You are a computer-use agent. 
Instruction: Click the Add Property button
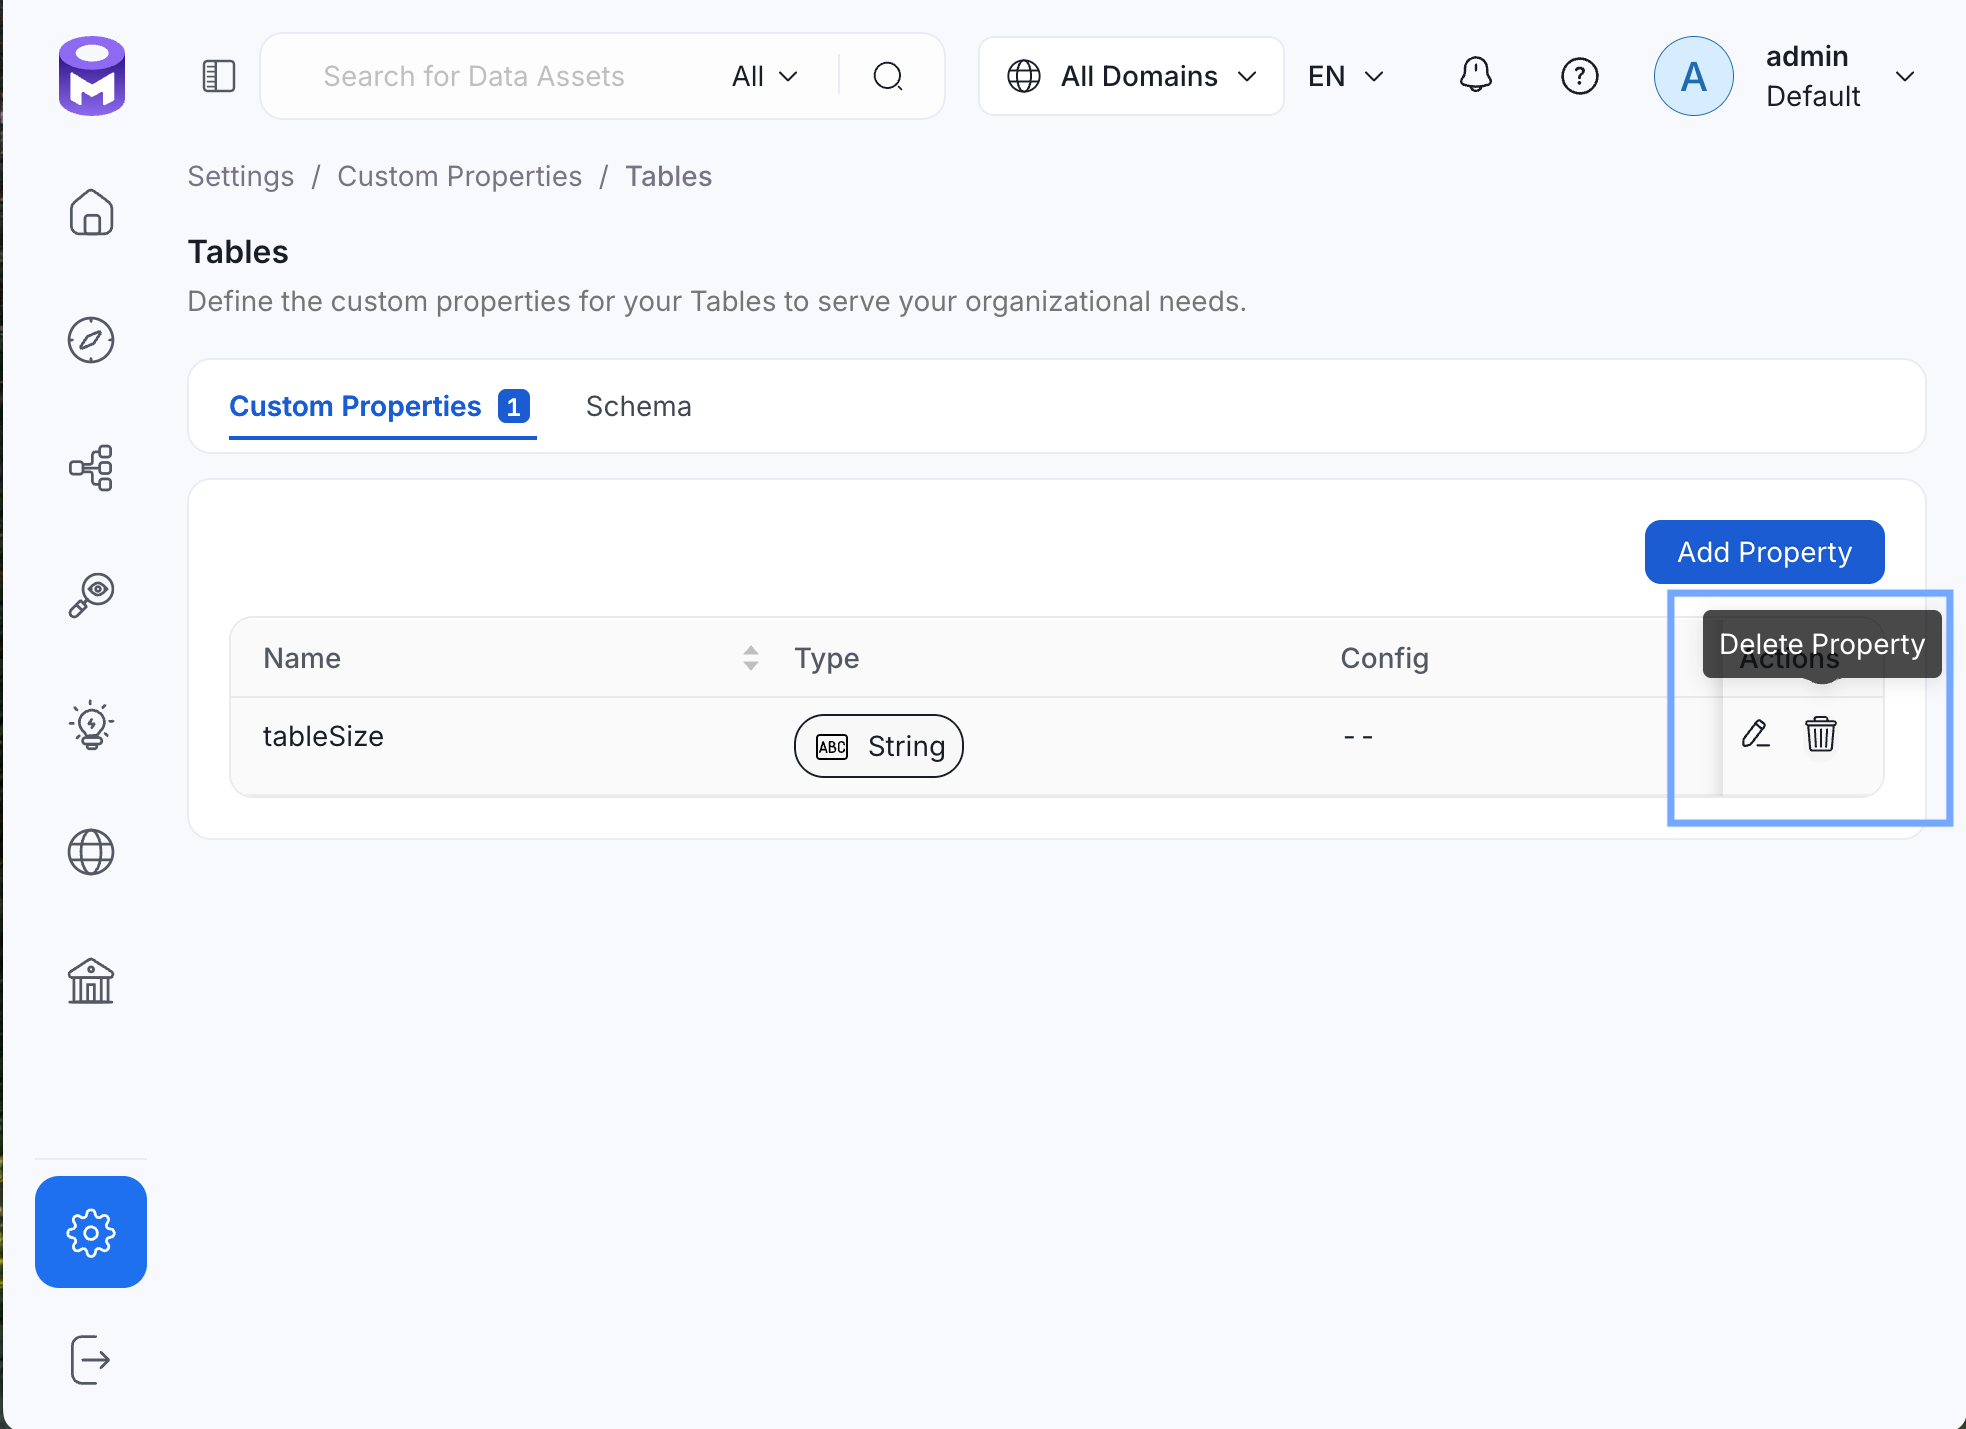pos(1764,552)
